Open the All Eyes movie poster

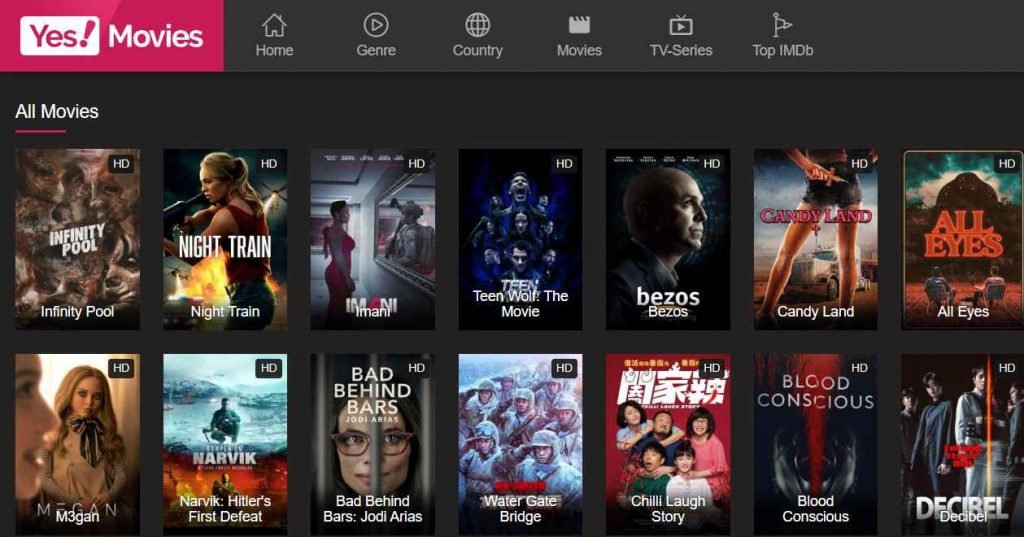coord(963,239)
